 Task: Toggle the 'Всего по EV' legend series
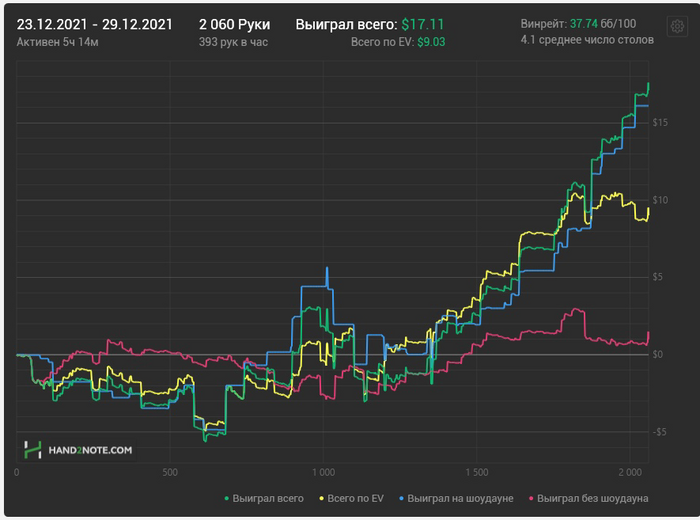pos(351,498)
